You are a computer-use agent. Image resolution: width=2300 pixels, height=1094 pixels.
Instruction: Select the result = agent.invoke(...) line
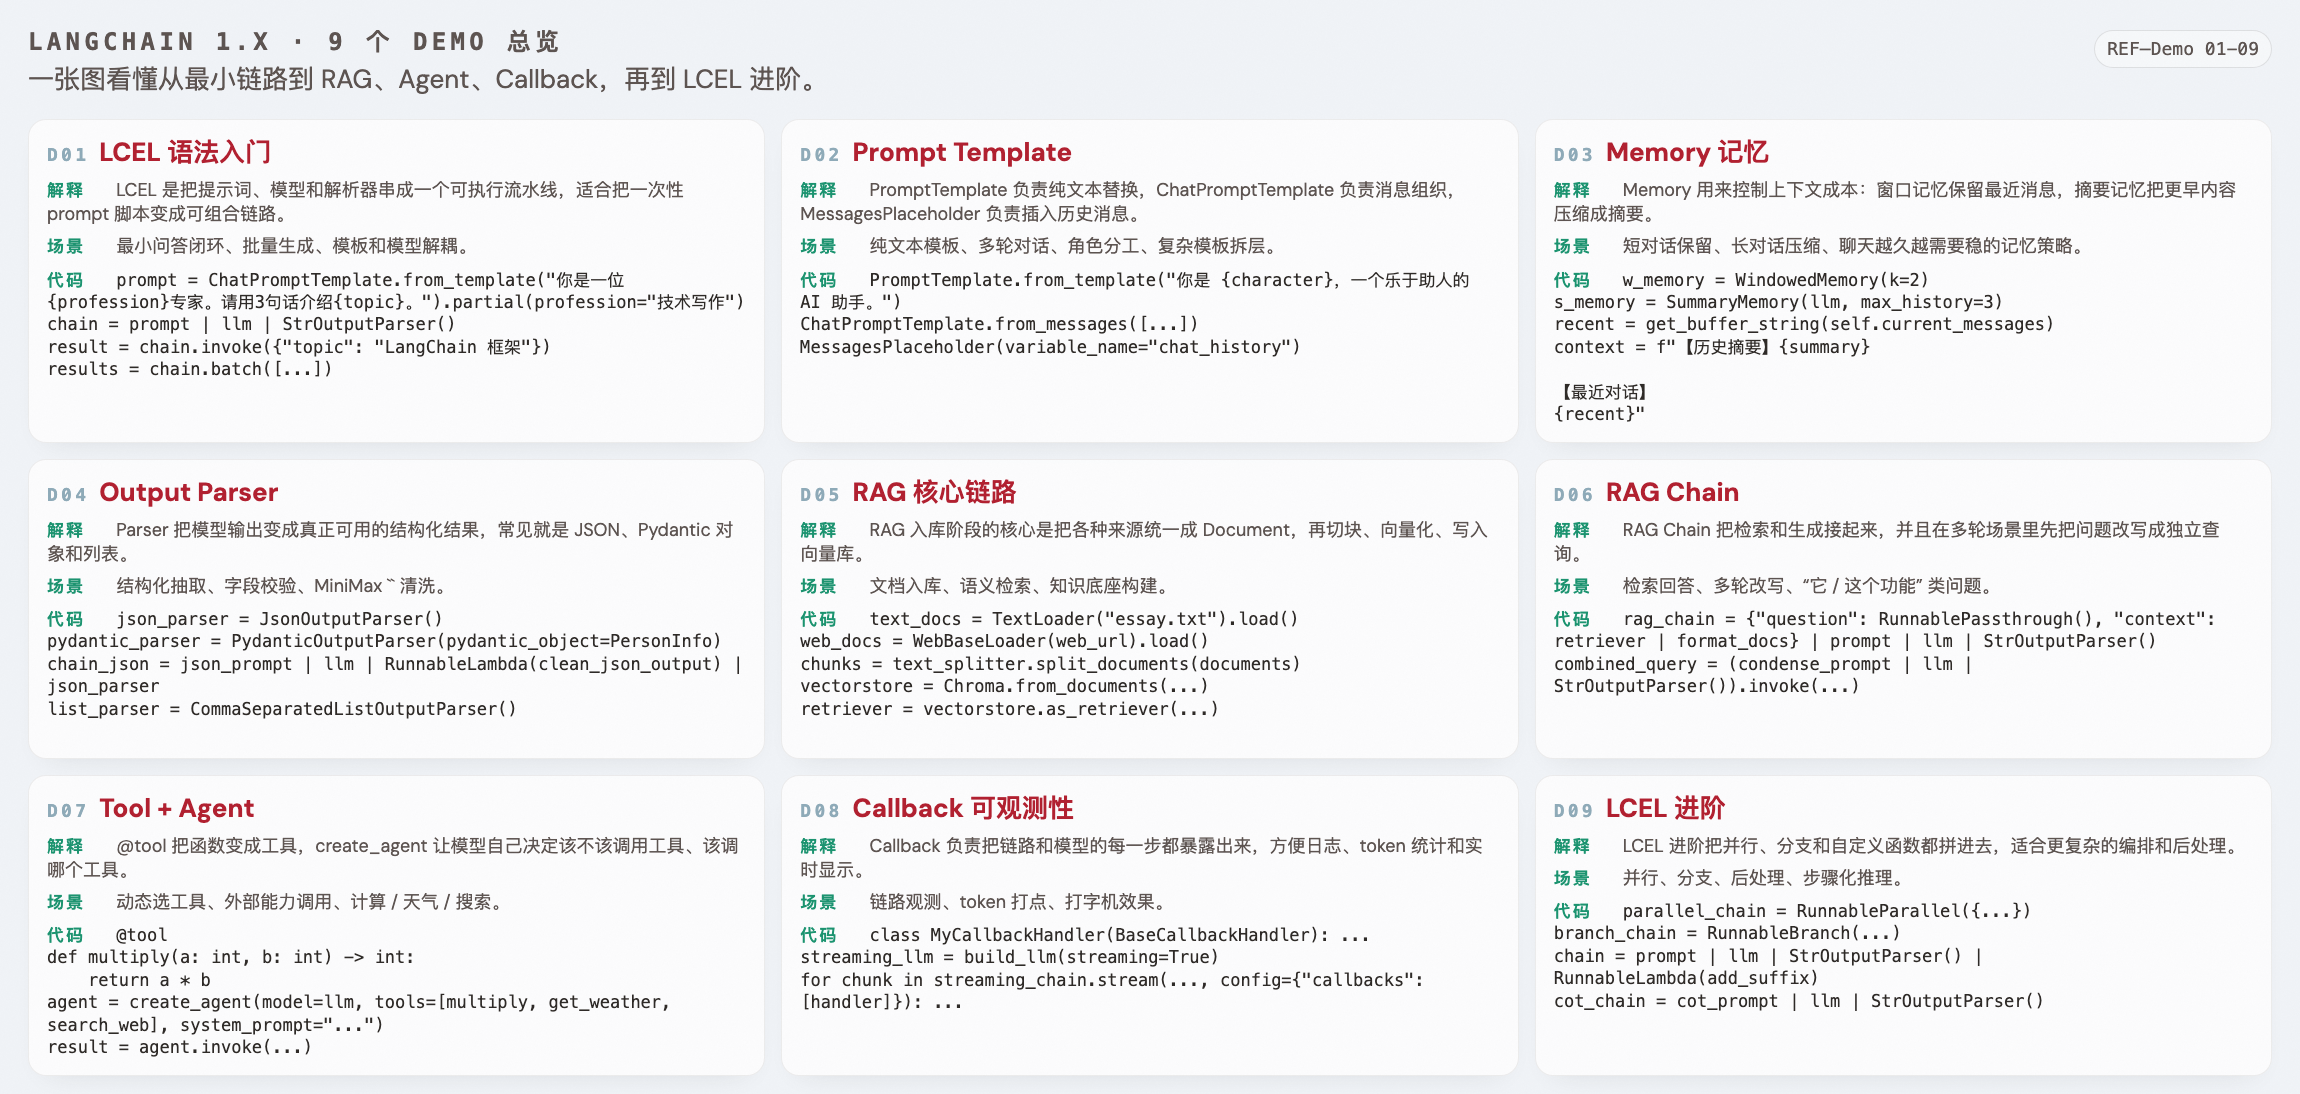[x=180, y=1047]
